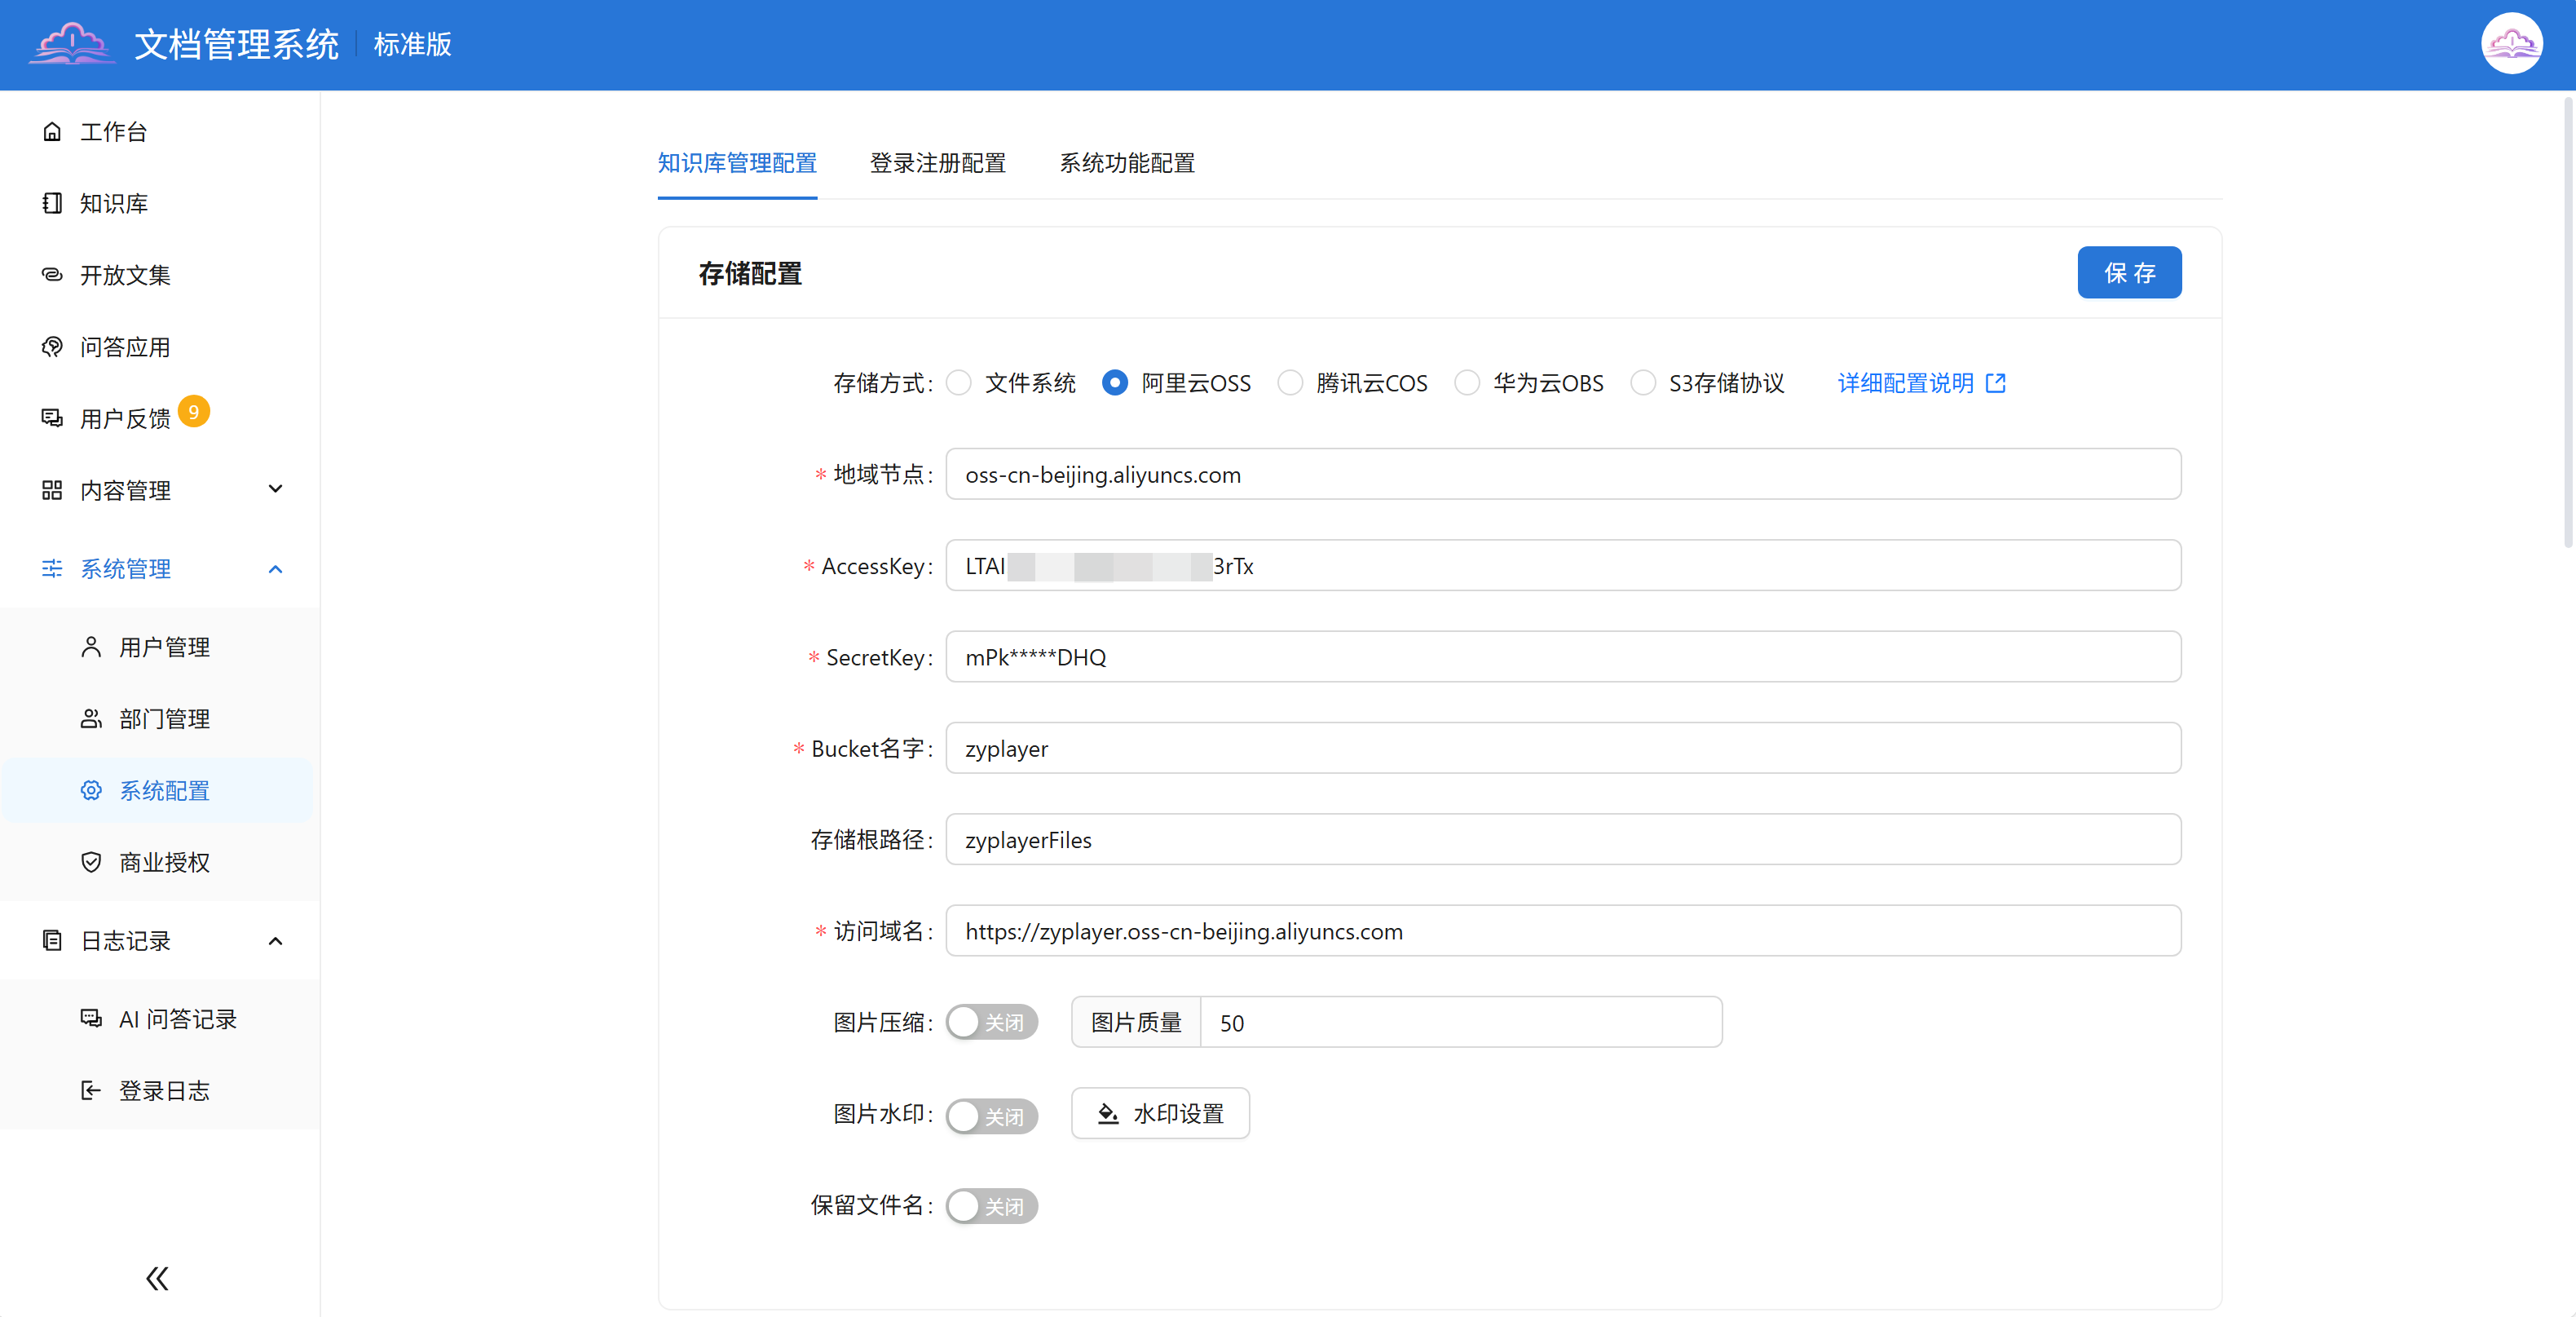Open the 系统功能配置 tab

pos(1127,163)
